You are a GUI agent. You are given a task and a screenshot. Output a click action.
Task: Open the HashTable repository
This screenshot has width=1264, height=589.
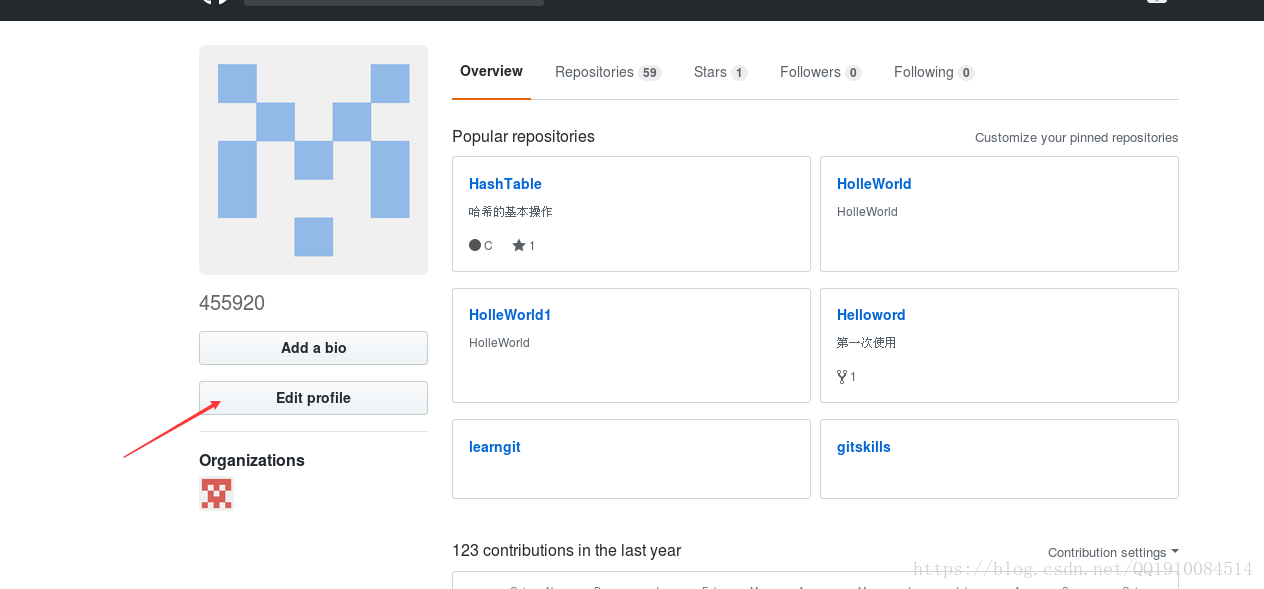[505, 184]
